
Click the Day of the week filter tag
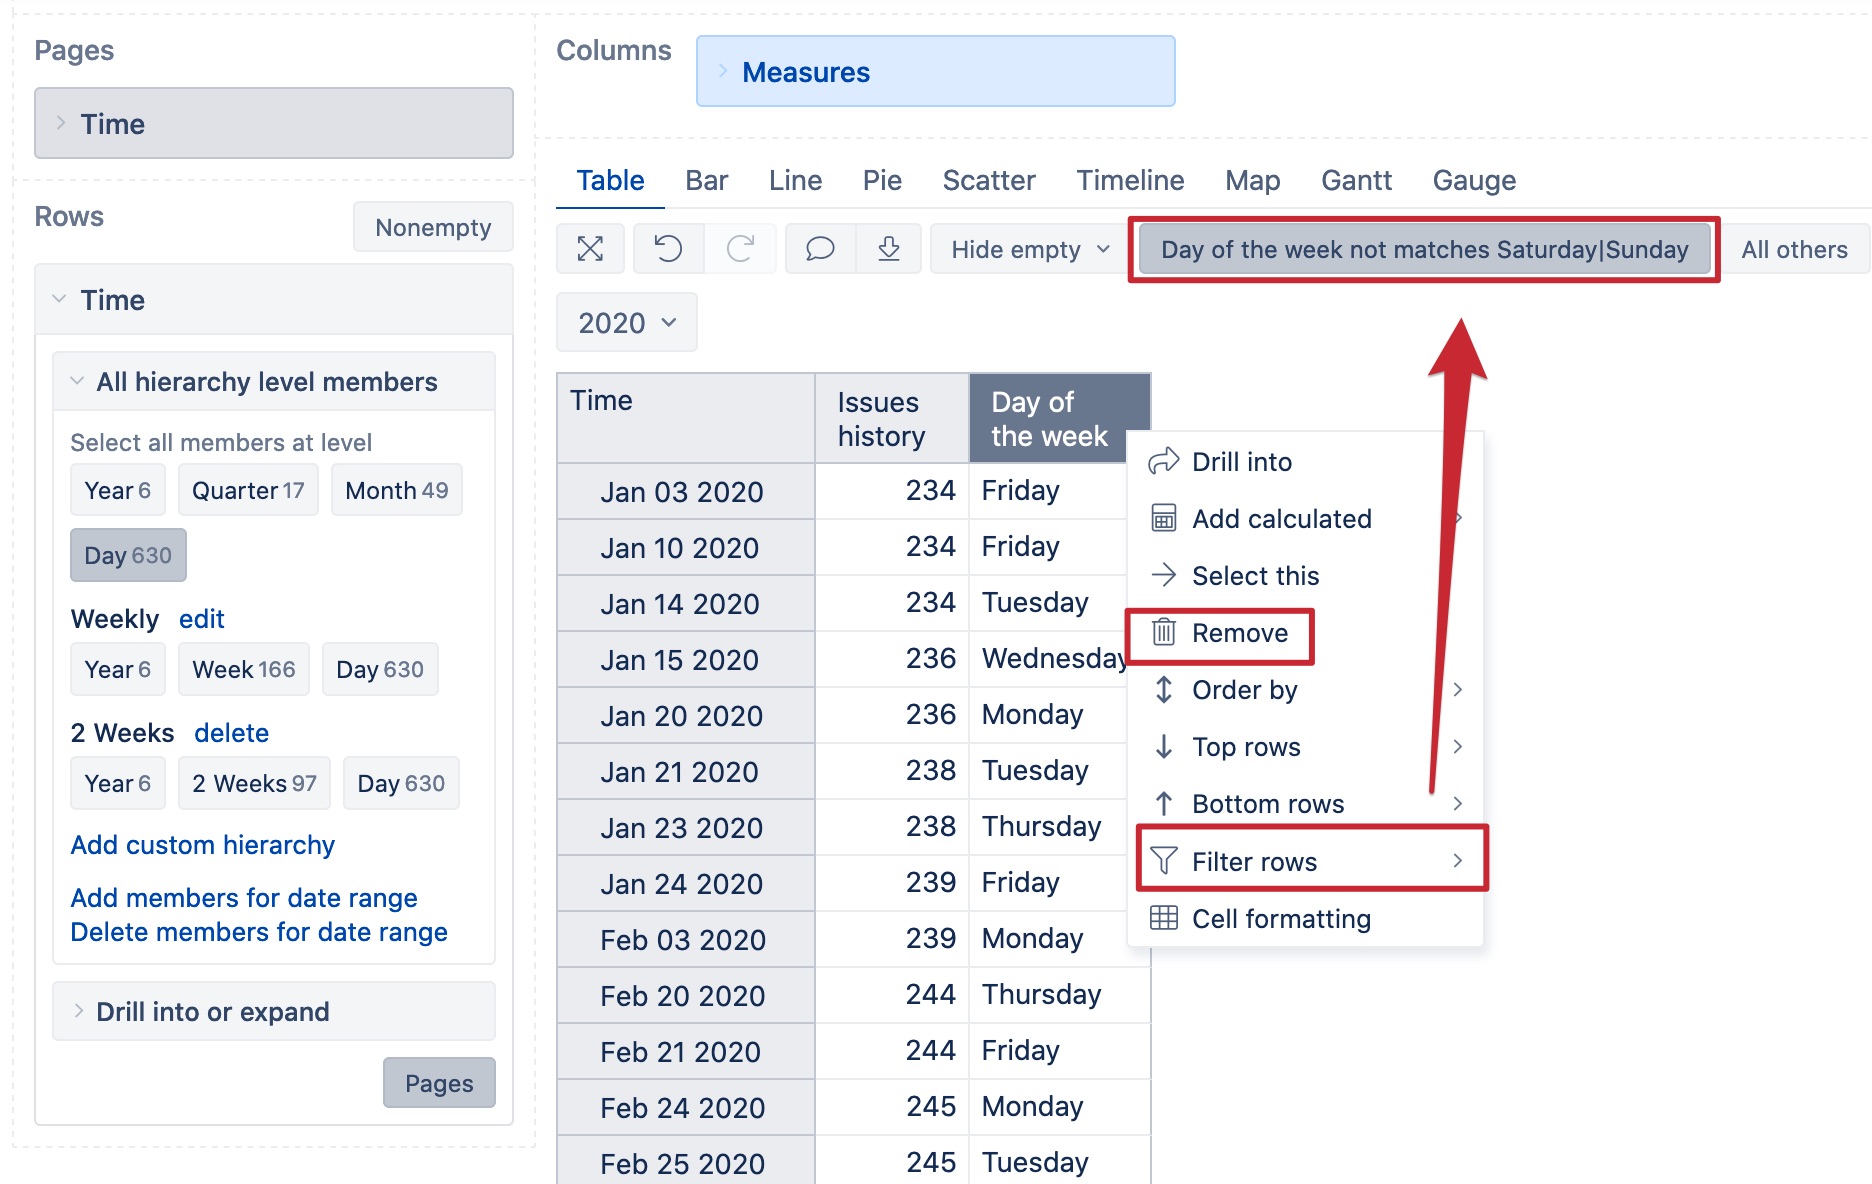click(x=1424, y=249)
